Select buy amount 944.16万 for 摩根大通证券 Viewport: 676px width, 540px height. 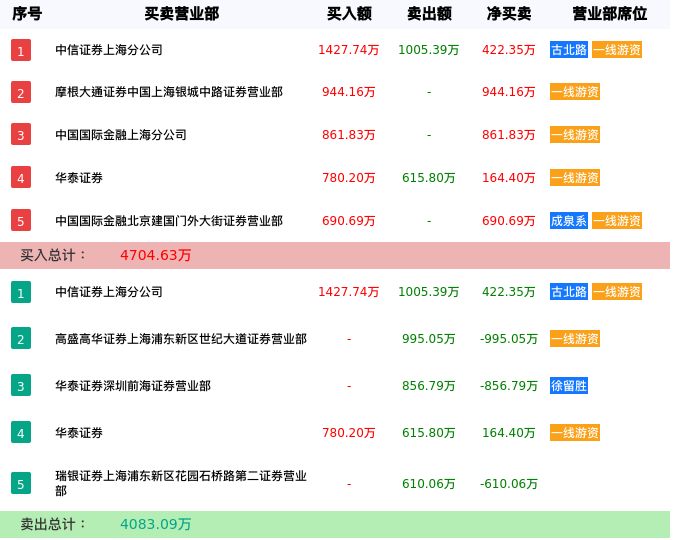coord(349,92)
